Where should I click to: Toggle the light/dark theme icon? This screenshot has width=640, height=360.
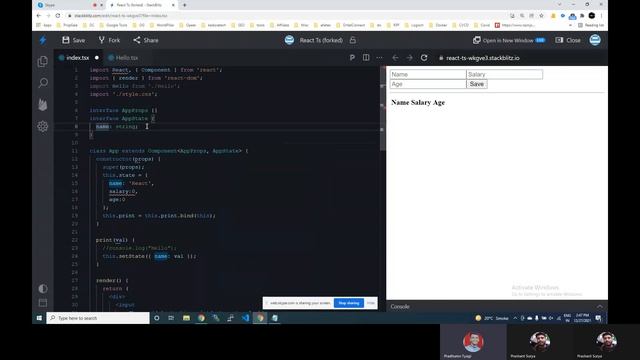tap(42, 289)
